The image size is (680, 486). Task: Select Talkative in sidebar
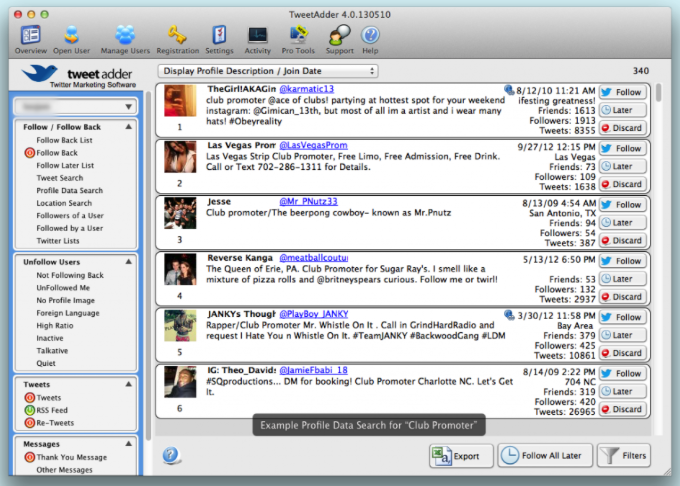(52, 351)
